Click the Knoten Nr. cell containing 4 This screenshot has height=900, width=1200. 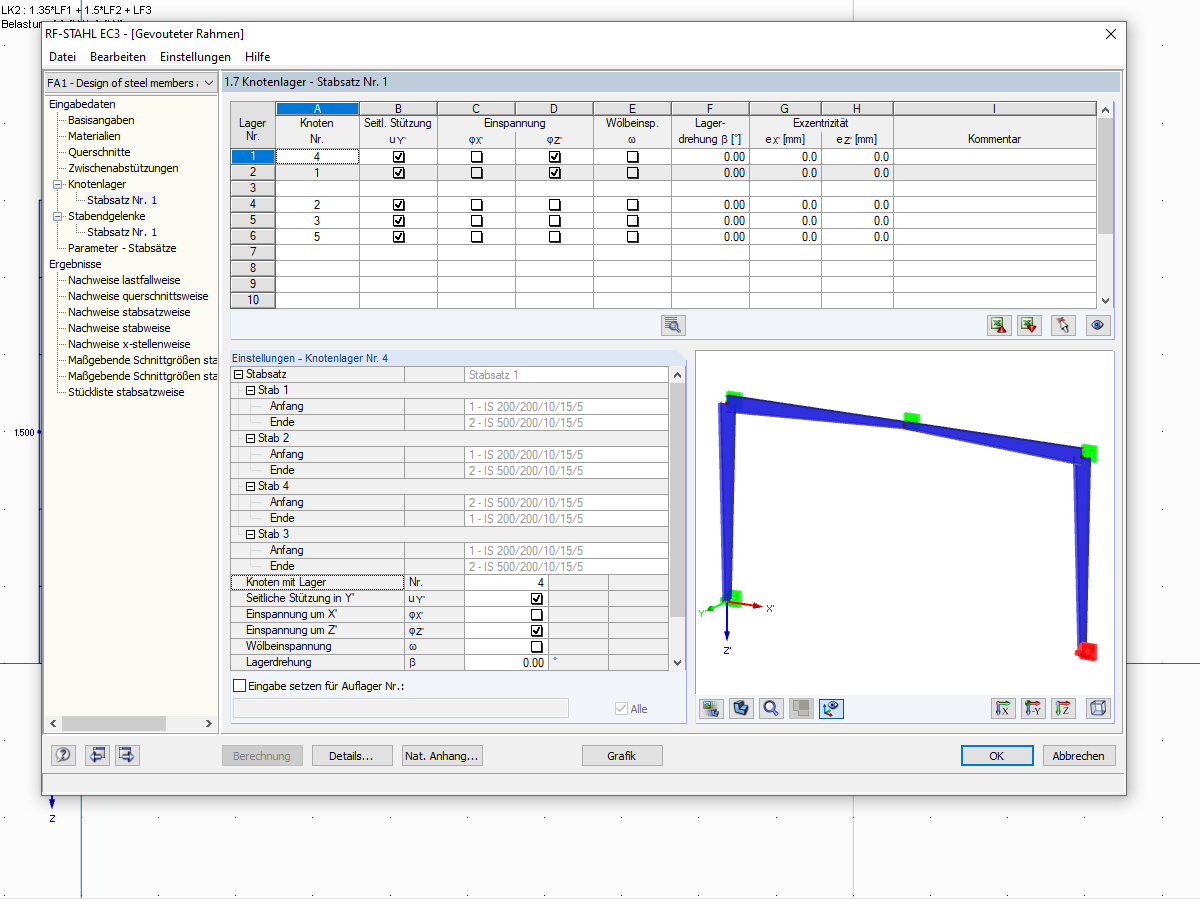(317, 157)
